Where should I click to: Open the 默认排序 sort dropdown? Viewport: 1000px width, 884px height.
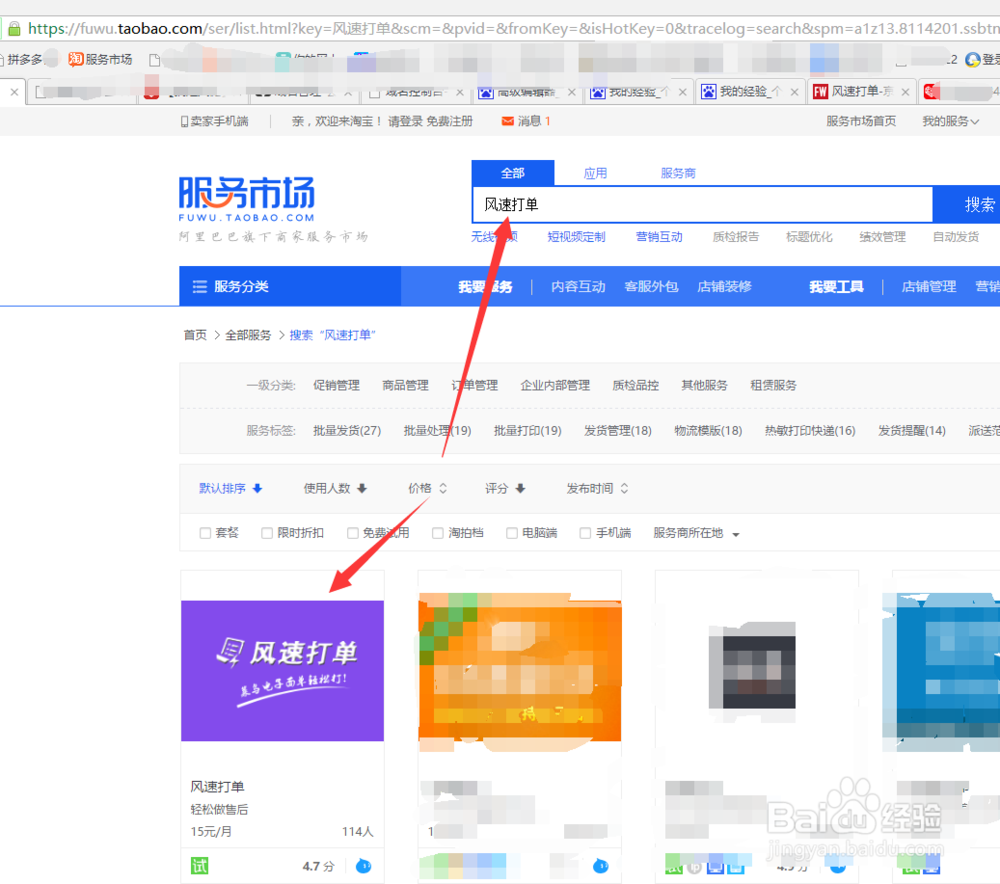click(x=224, y=488)
